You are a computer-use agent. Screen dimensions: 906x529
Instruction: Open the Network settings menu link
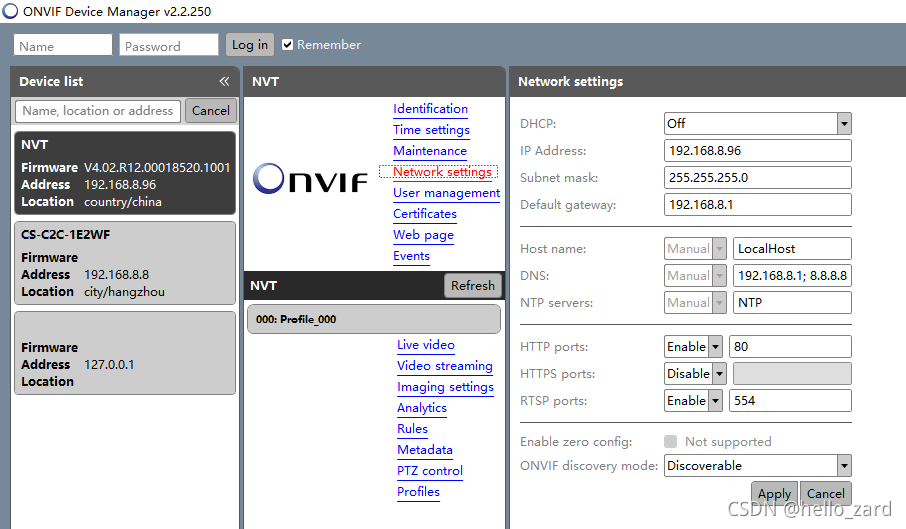[441, 172]
